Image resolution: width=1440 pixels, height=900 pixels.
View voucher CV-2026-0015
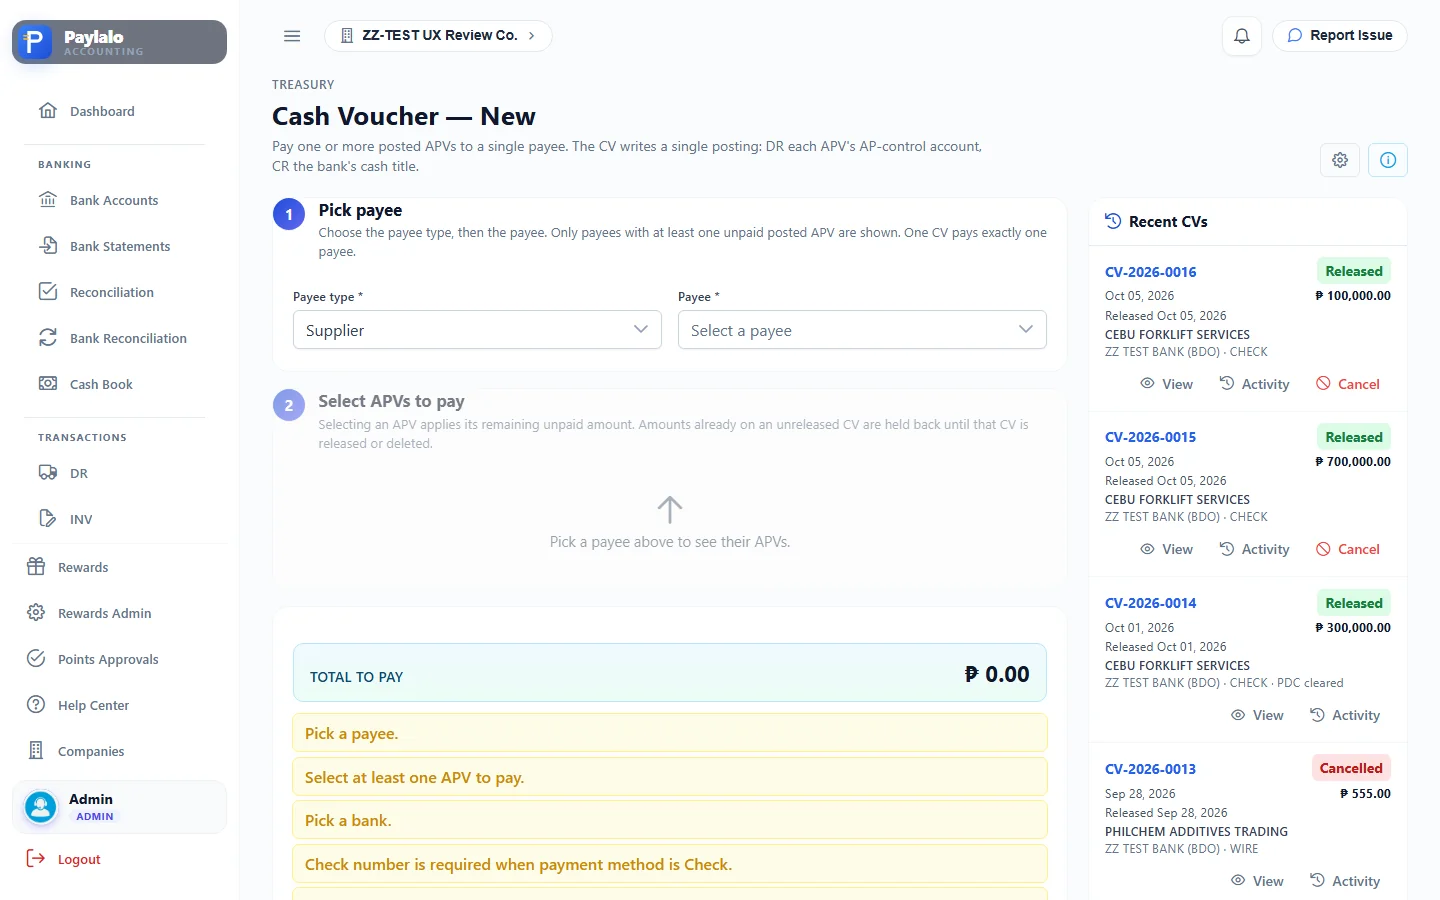[x=1166, y=549]
